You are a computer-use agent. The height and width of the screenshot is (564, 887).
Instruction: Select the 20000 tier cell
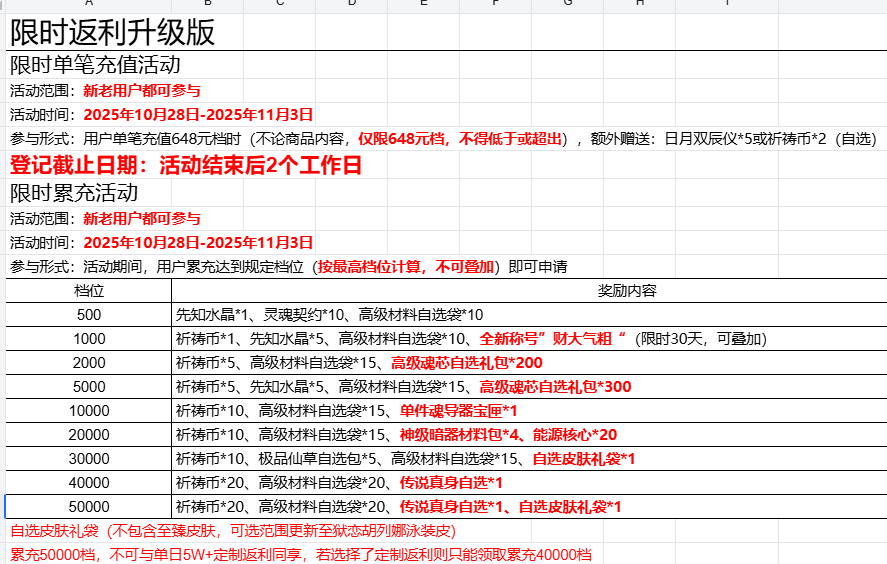click(89, 435)
